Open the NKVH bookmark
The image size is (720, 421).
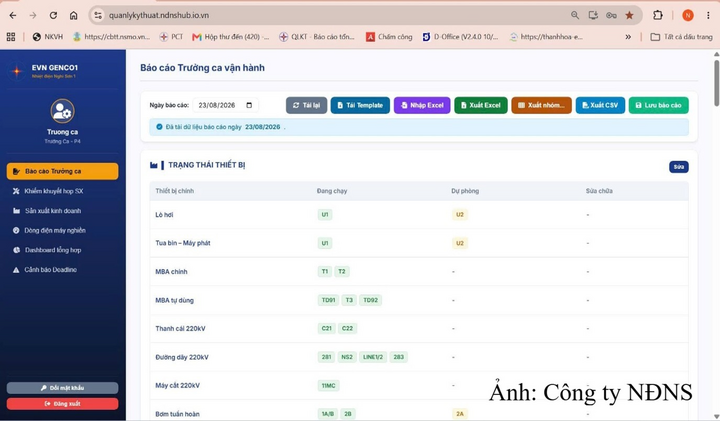coord(48,37)
